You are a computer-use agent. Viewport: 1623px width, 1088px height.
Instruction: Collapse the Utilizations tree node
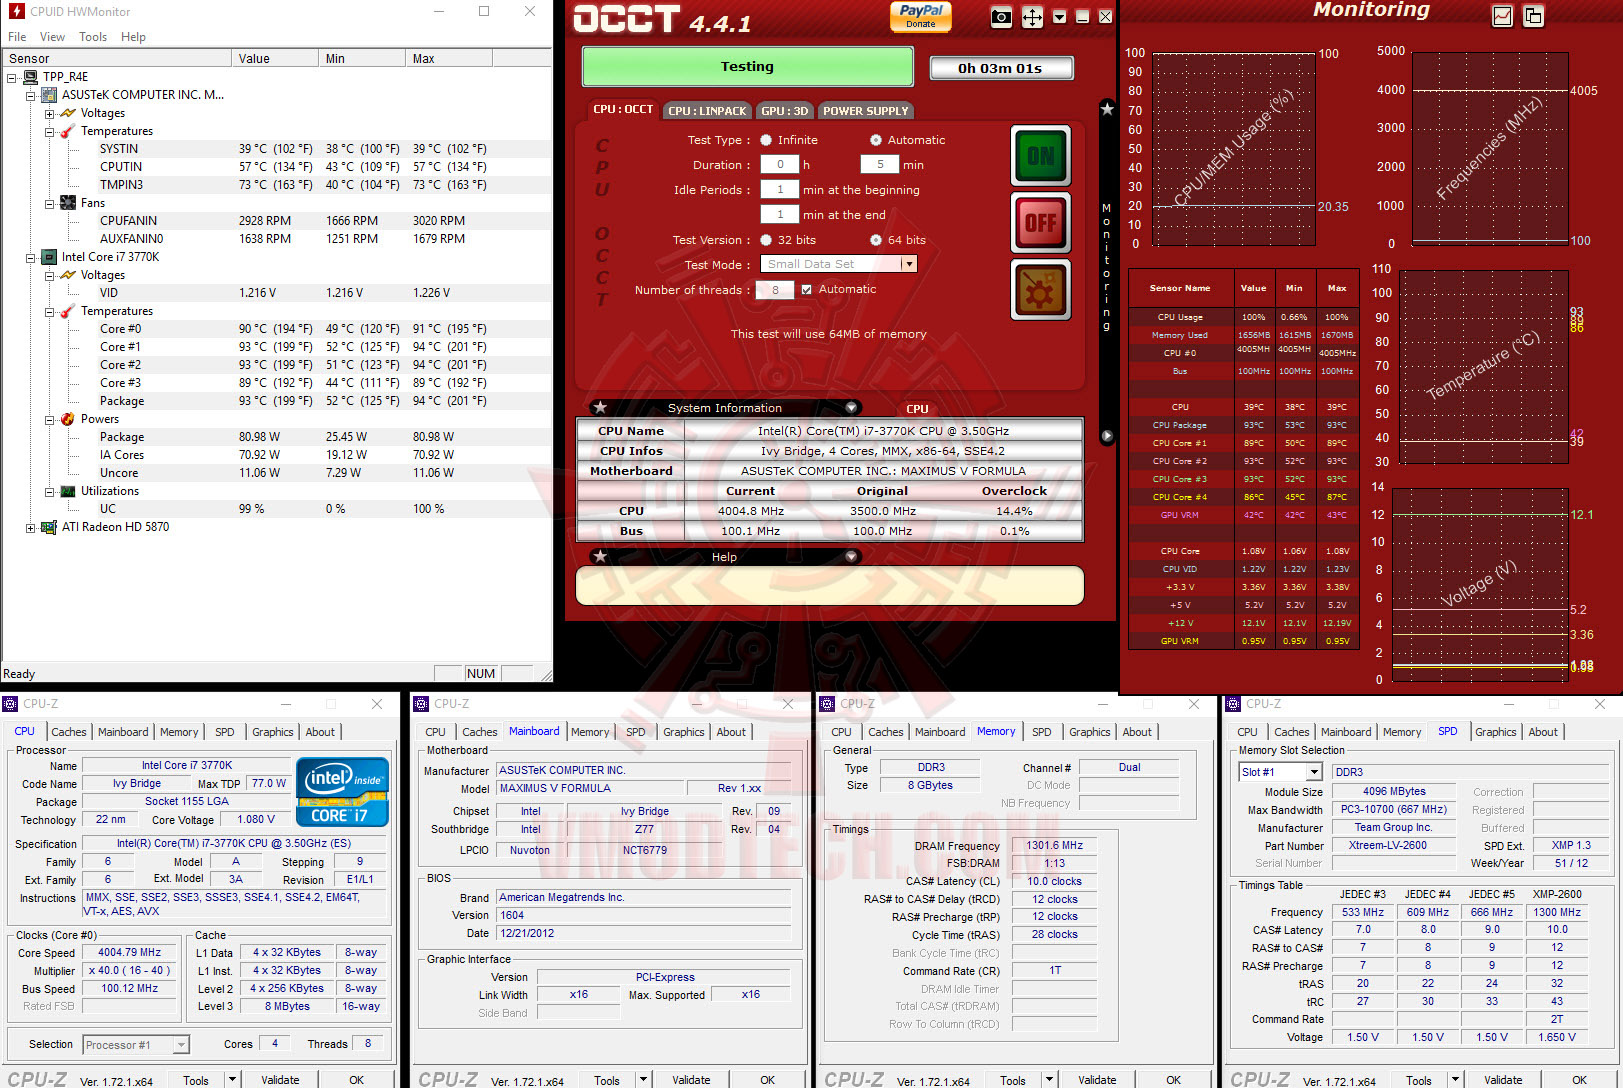pyautogui.click(x=49, y=491)
